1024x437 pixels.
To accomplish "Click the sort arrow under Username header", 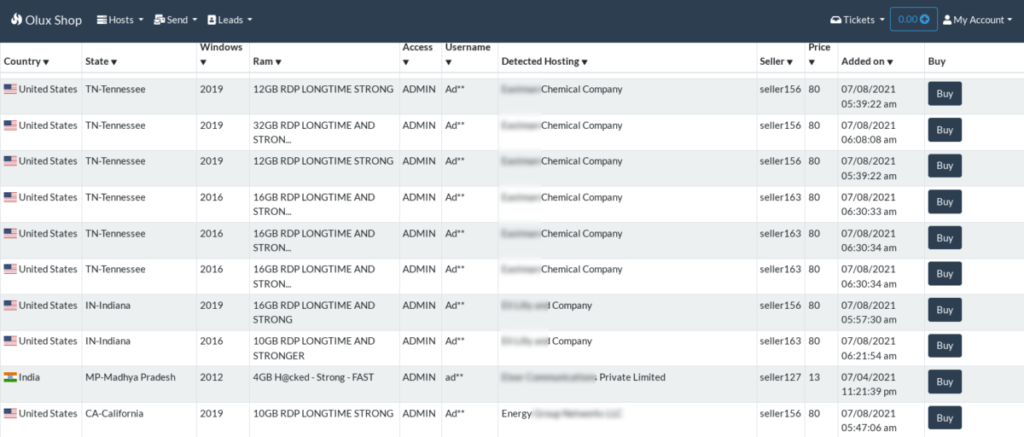I will point(448,62).
